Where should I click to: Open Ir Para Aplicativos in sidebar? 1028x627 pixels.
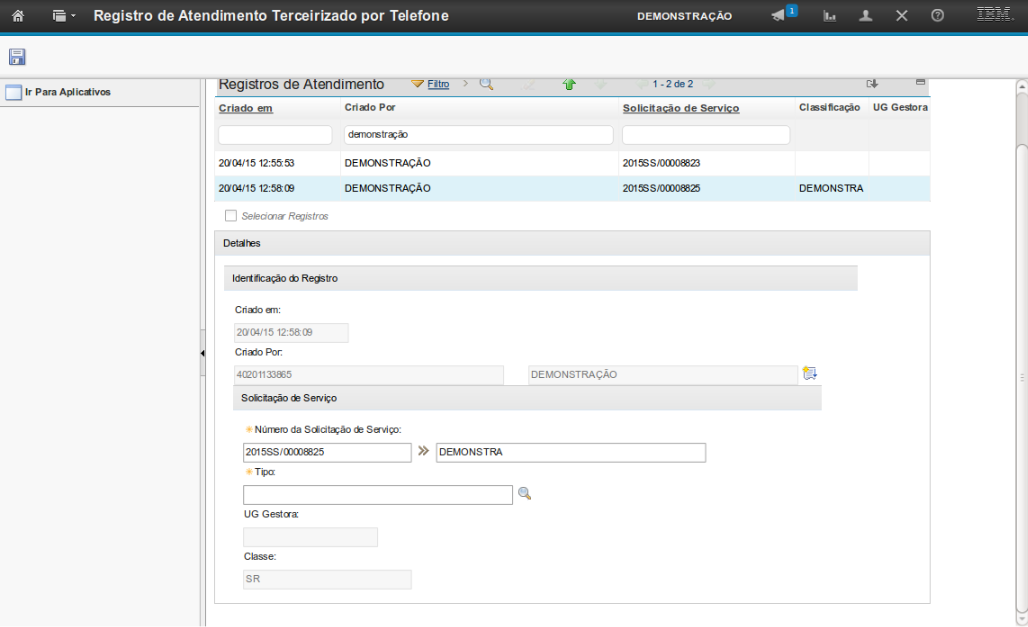point(67,92)
